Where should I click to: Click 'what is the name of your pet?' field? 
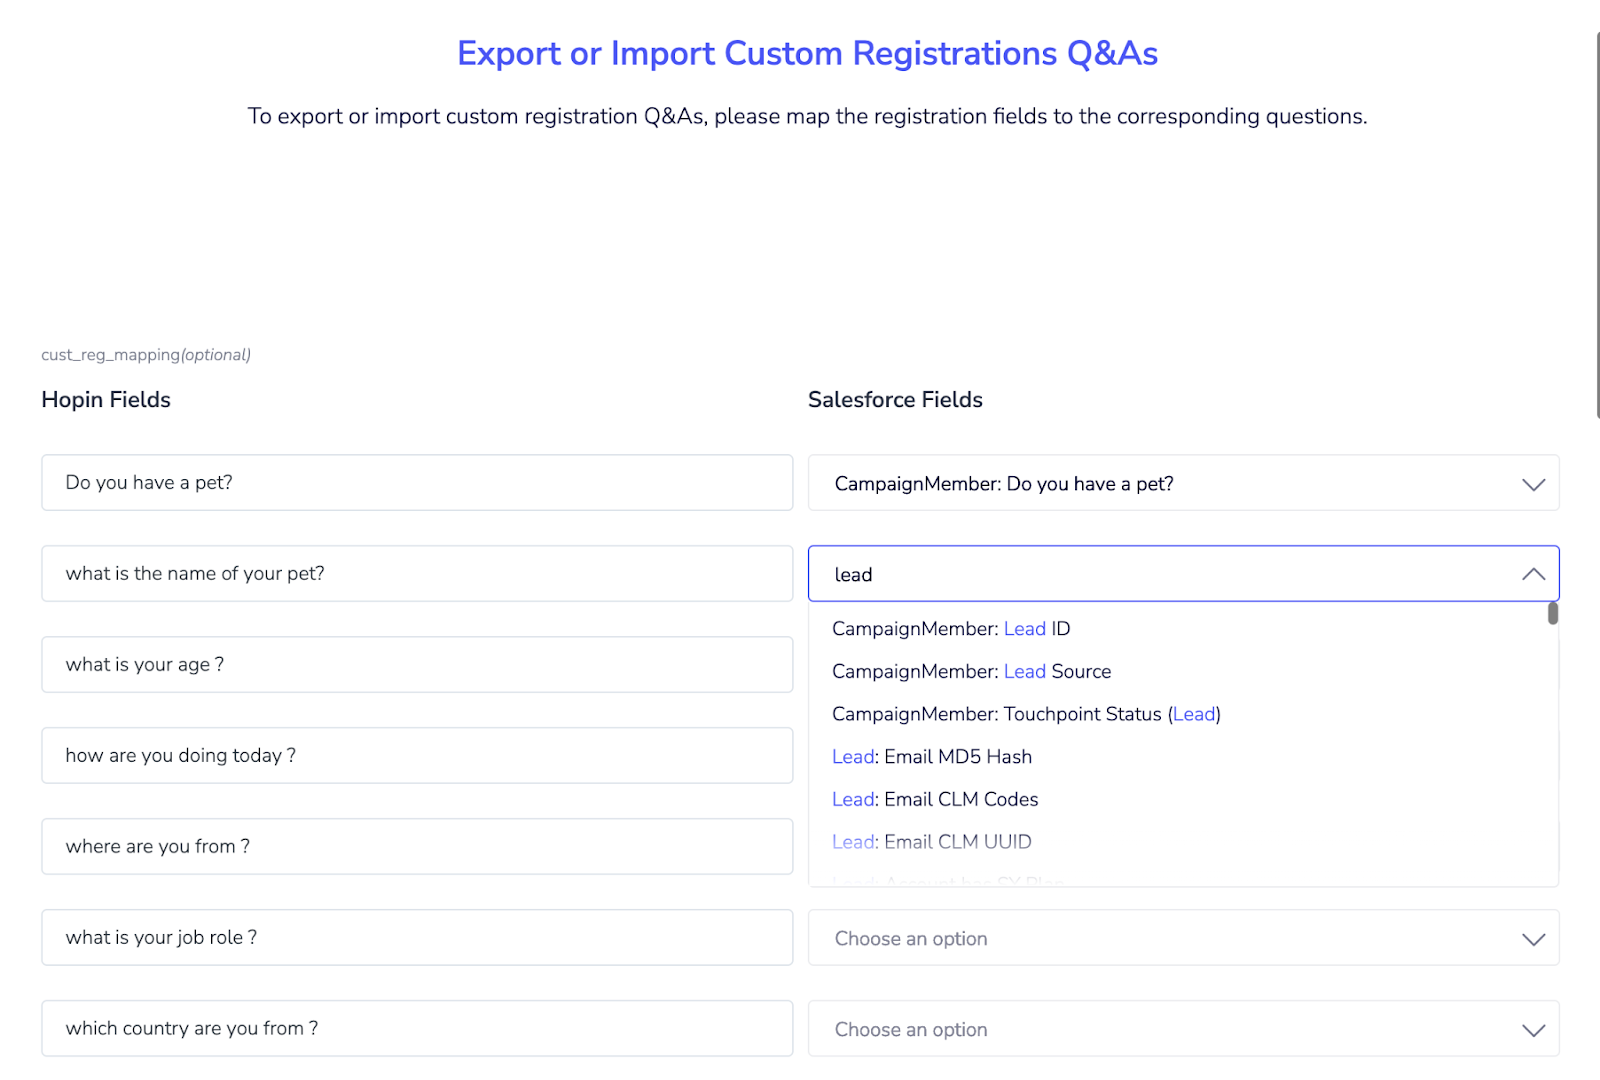[417, 574]
